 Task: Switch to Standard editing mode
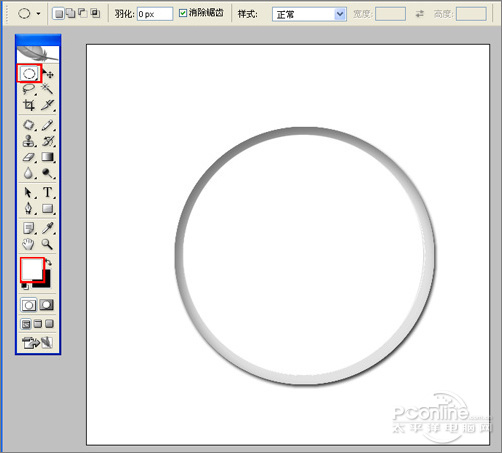(x=29, y=305)
